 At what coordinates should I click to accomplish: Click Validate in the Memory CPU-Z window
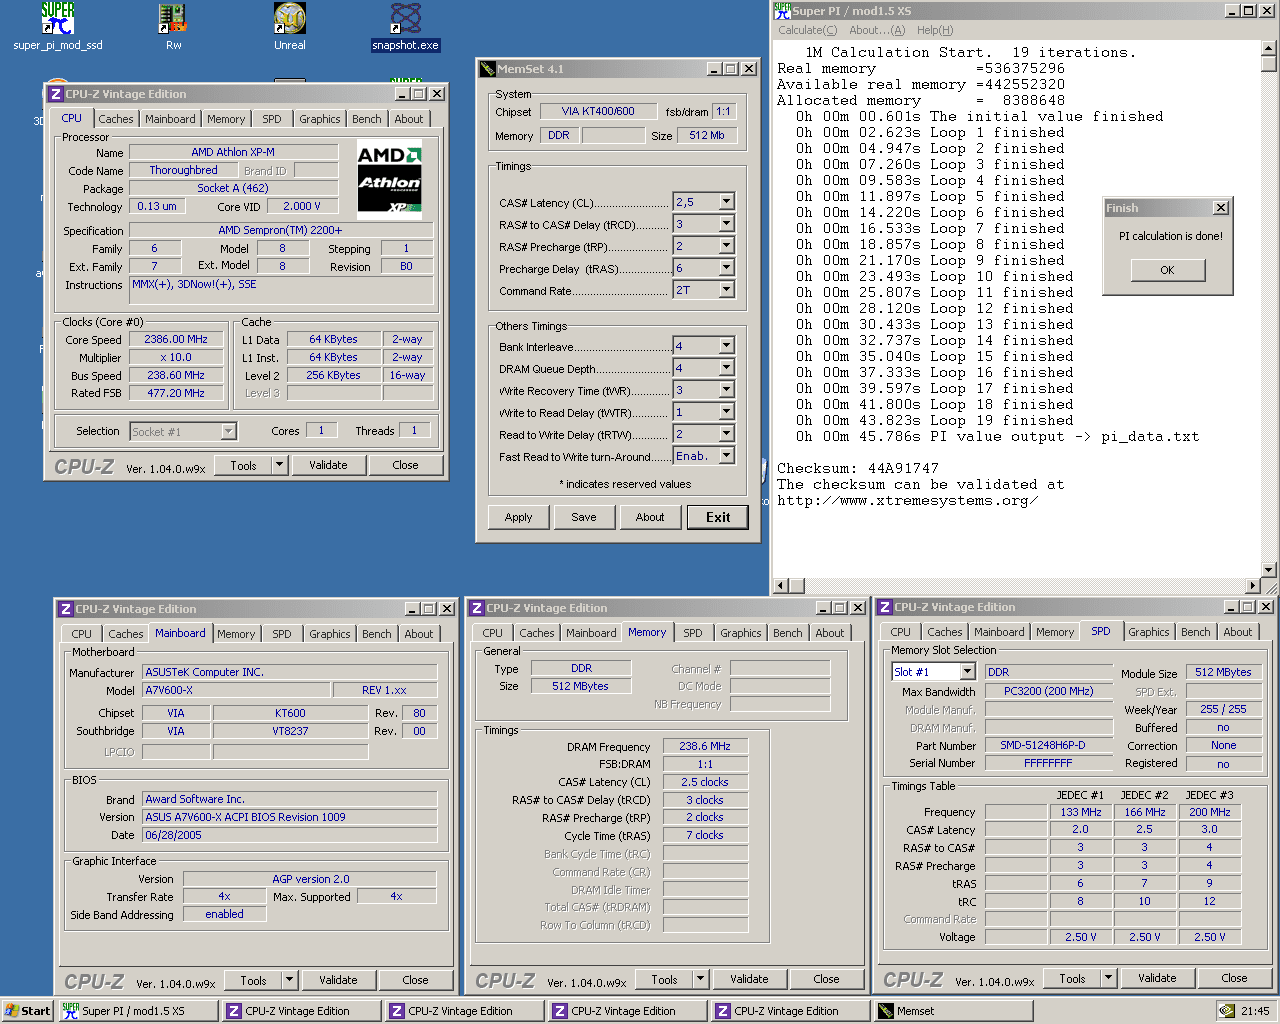point(749,979)
